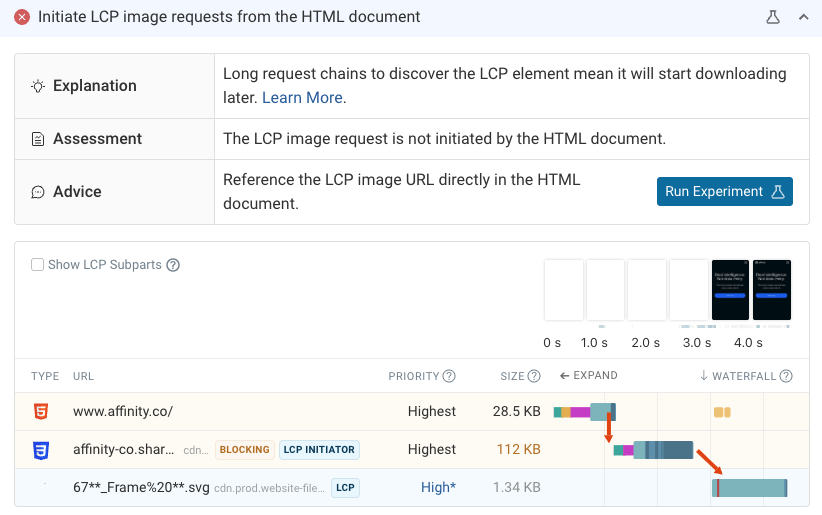Click the Priority column help icon
The width and height of the screenshot is (822, 515).
(449, 376)
